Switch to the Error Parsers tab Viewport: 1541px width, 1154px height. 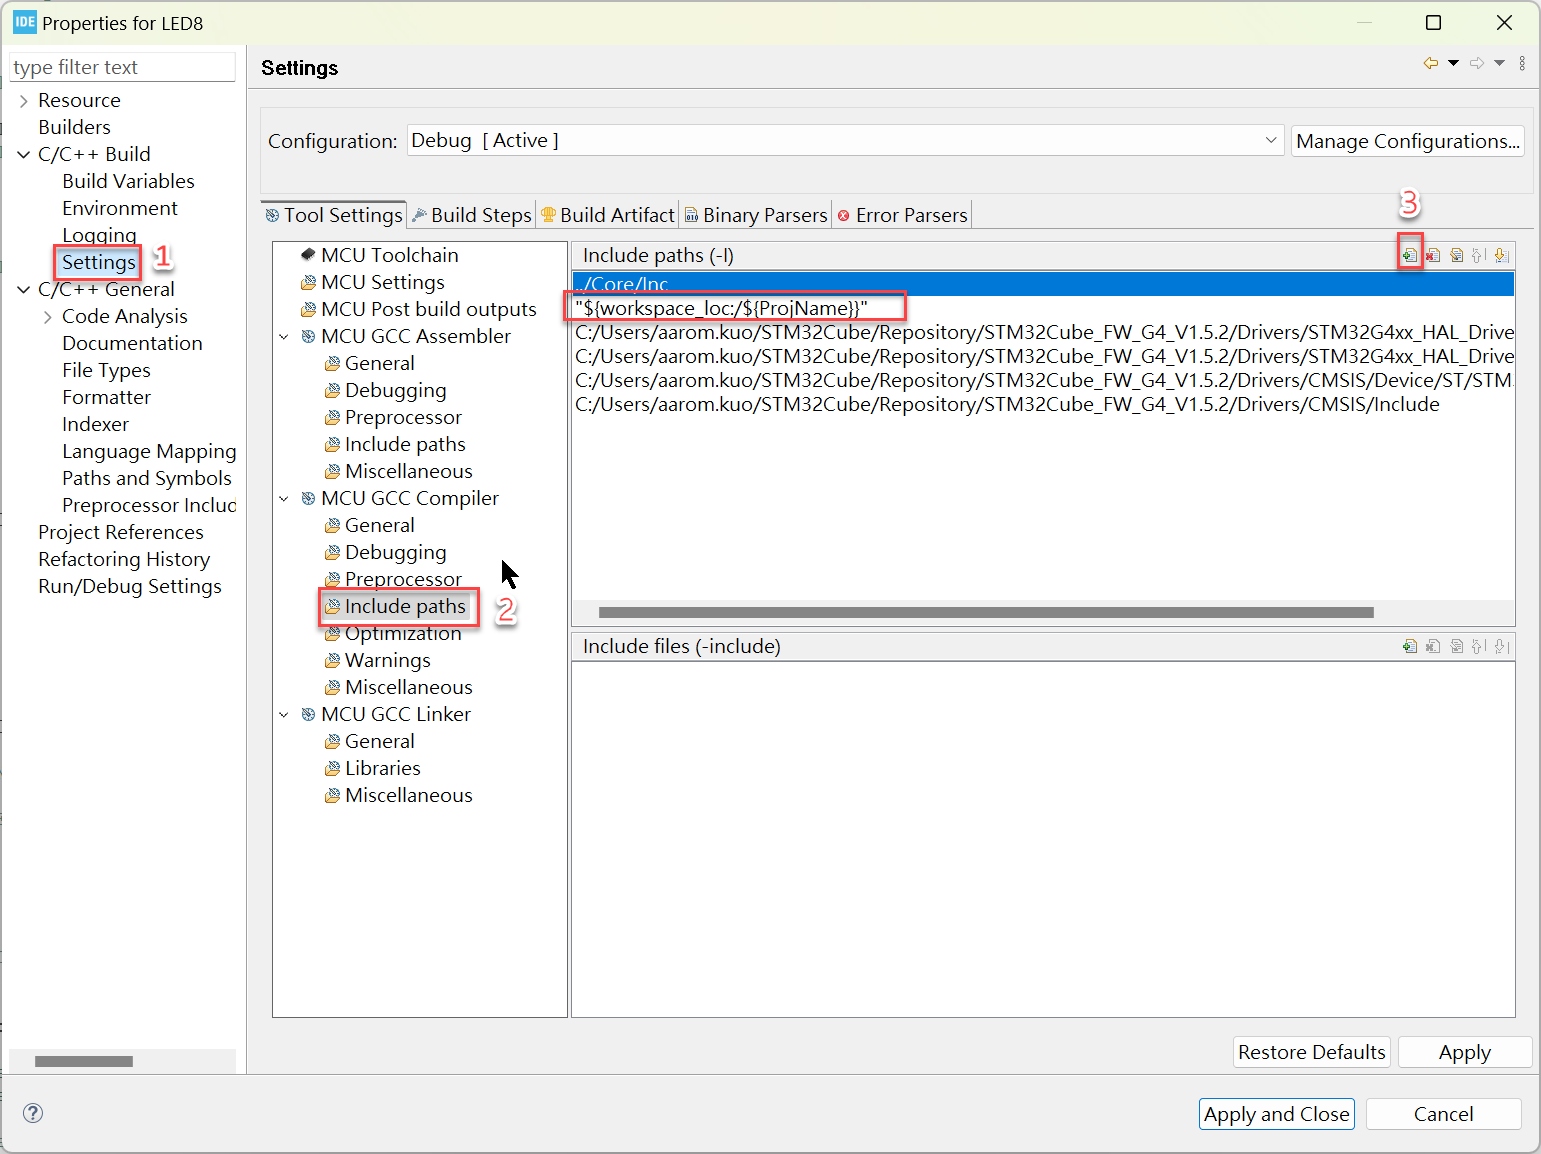(x=903, y=215)
